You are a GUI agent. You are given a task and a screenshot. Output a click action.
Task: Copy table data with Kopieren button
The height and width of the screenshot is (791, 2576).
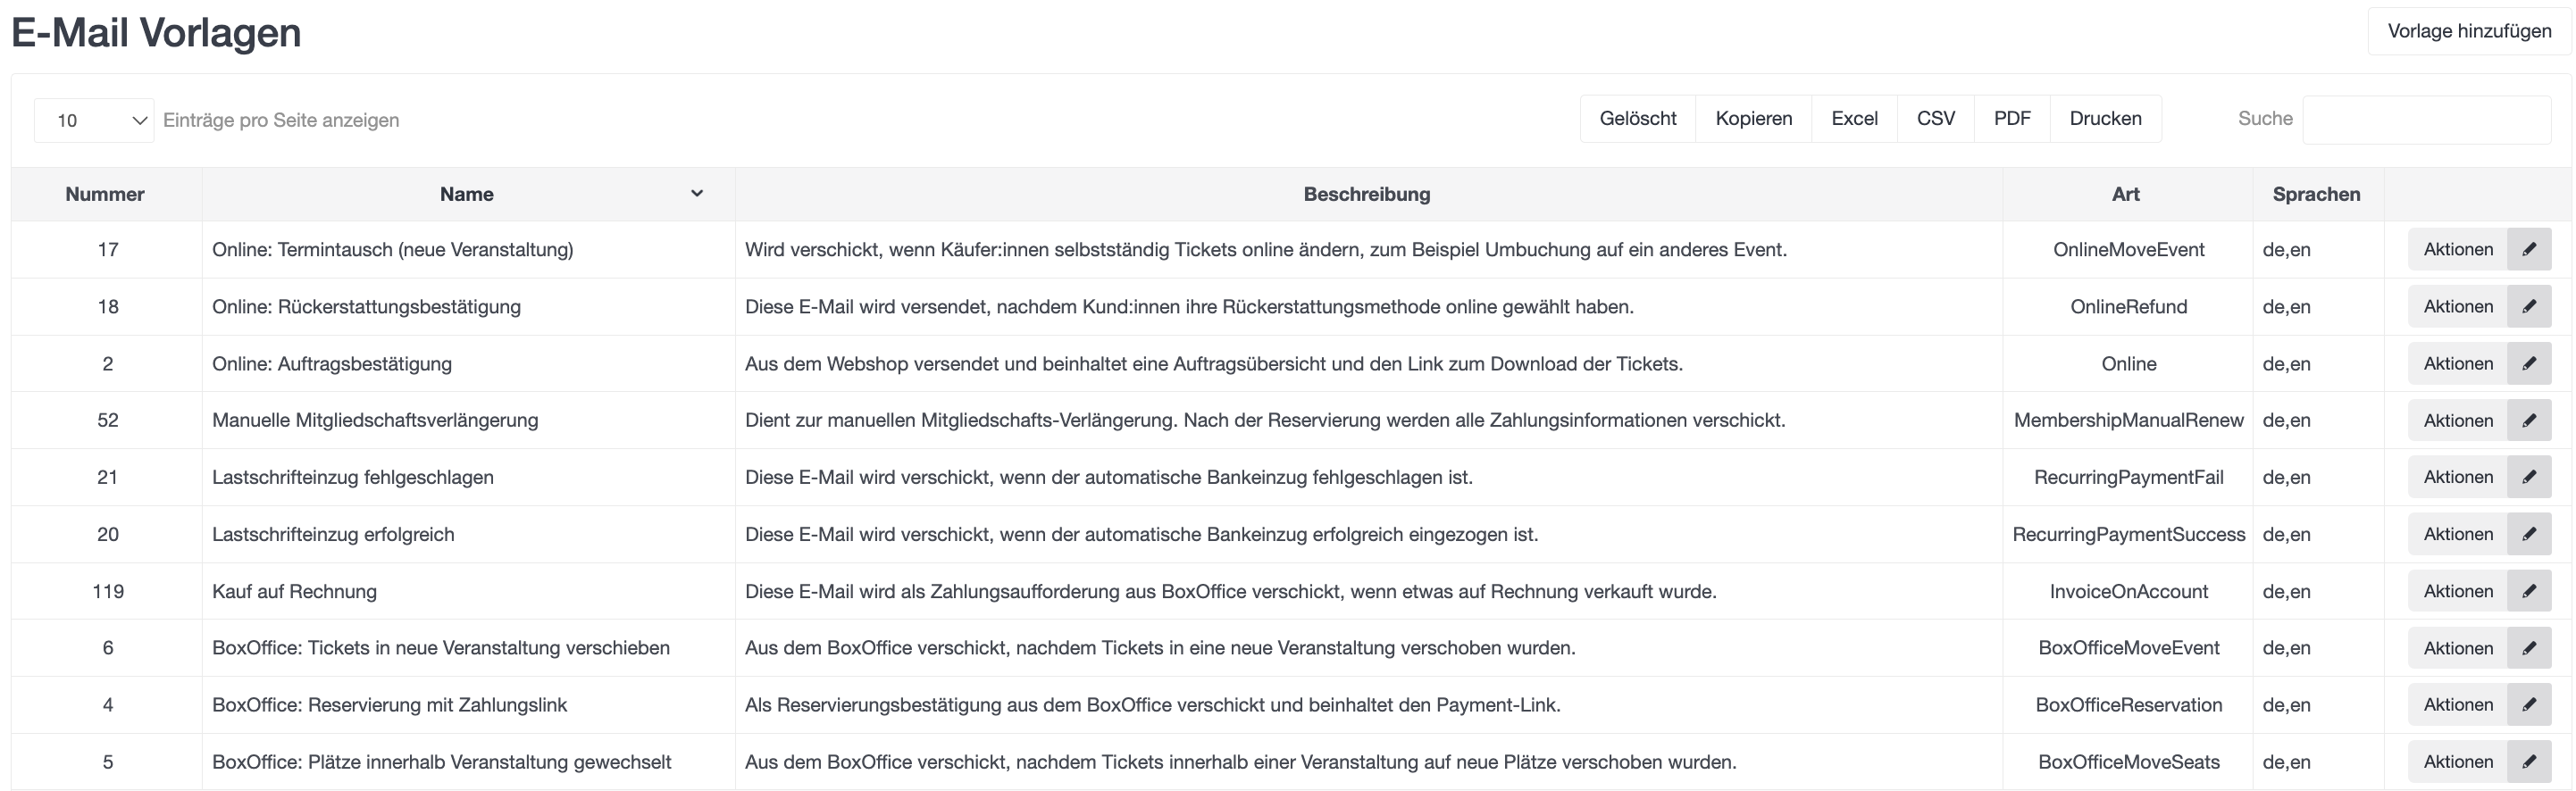[x=1753, y=119]
